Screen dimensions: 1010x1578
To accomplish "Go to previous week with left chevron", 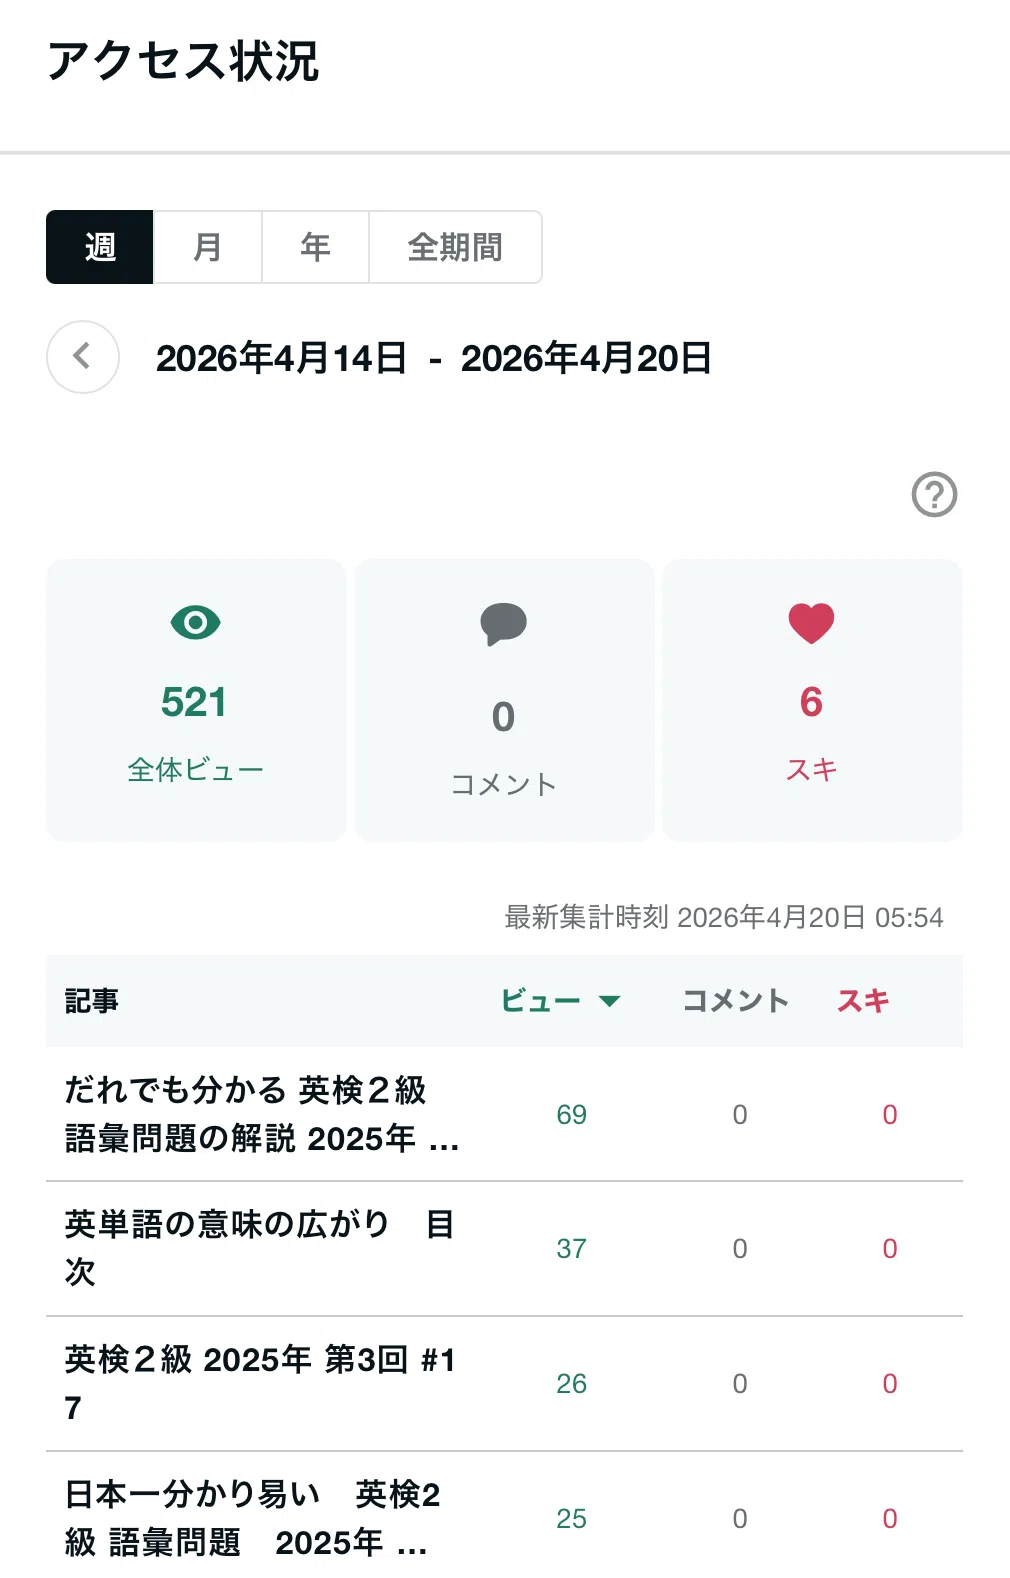I will click(83, 357).
